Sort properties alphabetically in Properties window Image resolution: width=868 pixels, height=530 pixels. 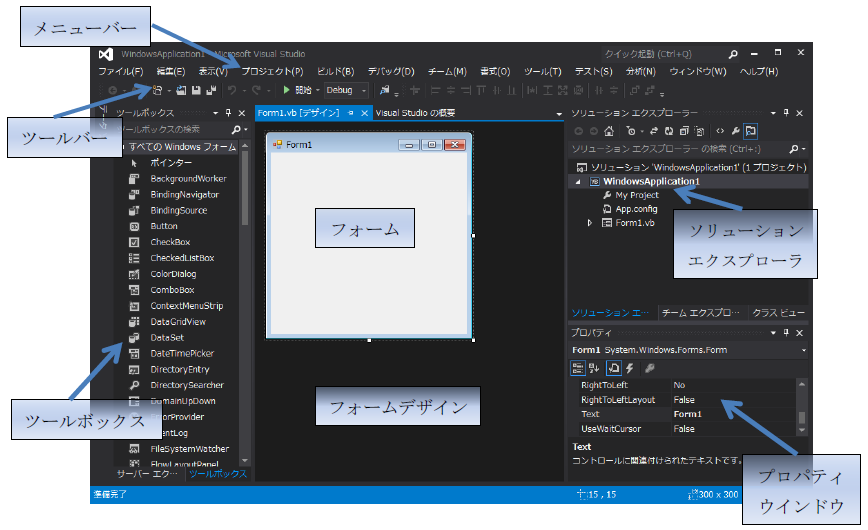(x=594, y=368)
